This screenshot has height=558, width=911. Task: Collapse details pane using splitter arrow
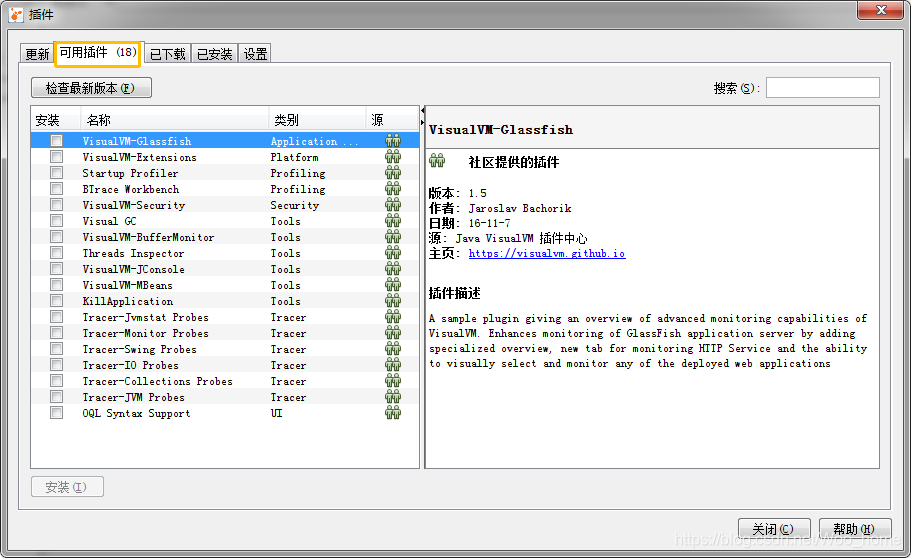pyautogui.click(x=422, y=122)
